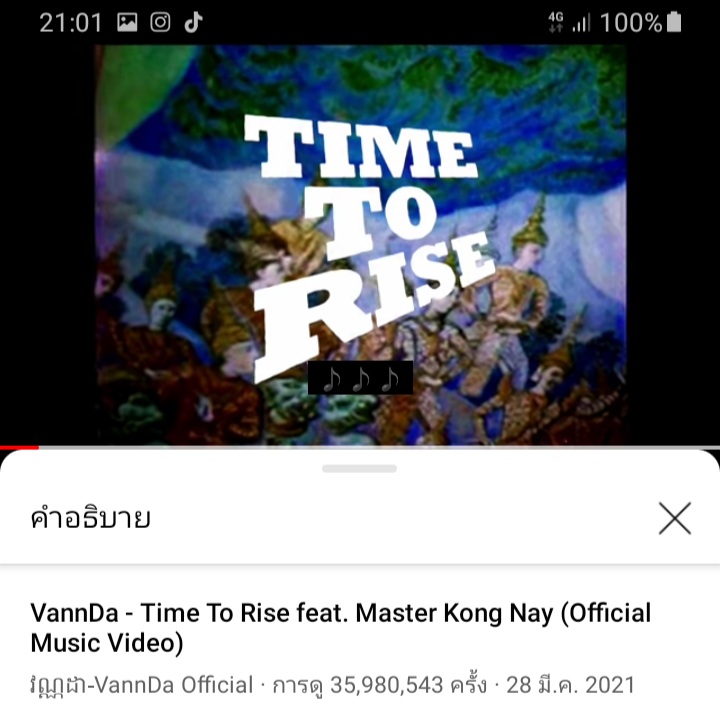Tap the description sheet drag handle

click(360, 469)
